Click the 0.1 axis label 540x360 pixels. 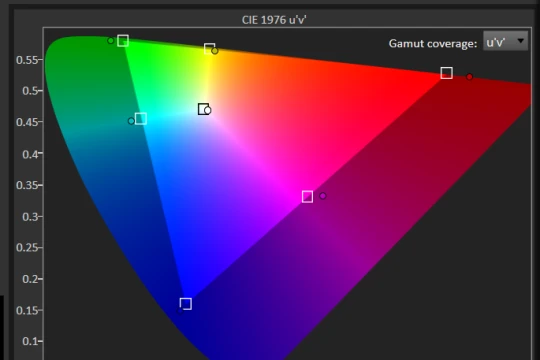click(x=30, y=341)
